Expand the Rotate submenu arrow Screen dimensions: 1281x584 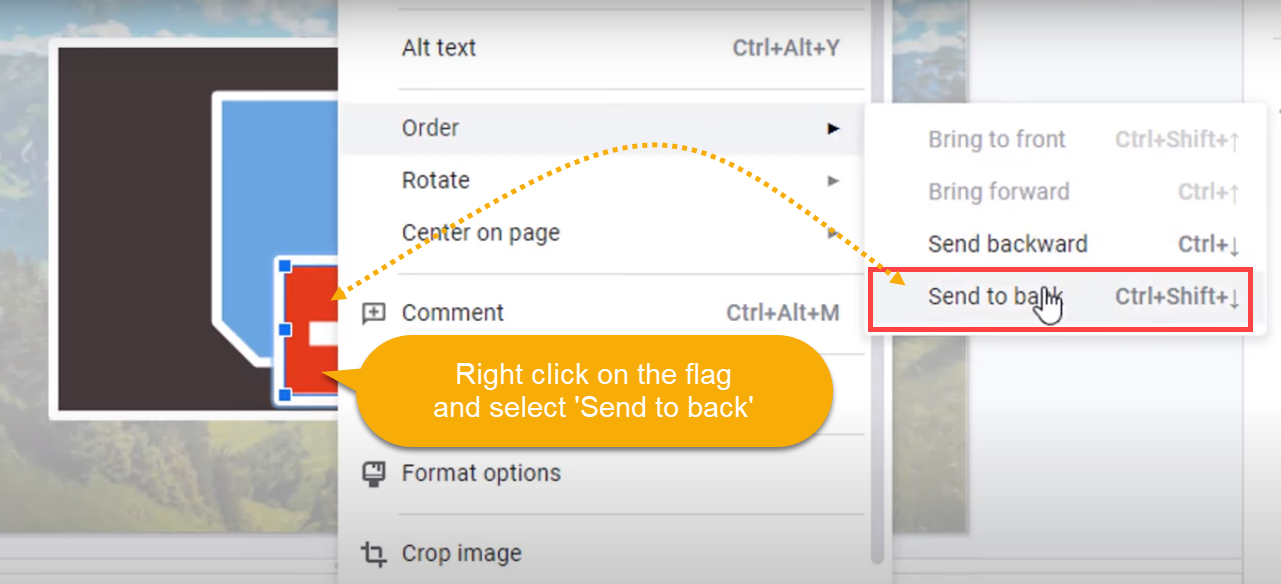[835, 180]
